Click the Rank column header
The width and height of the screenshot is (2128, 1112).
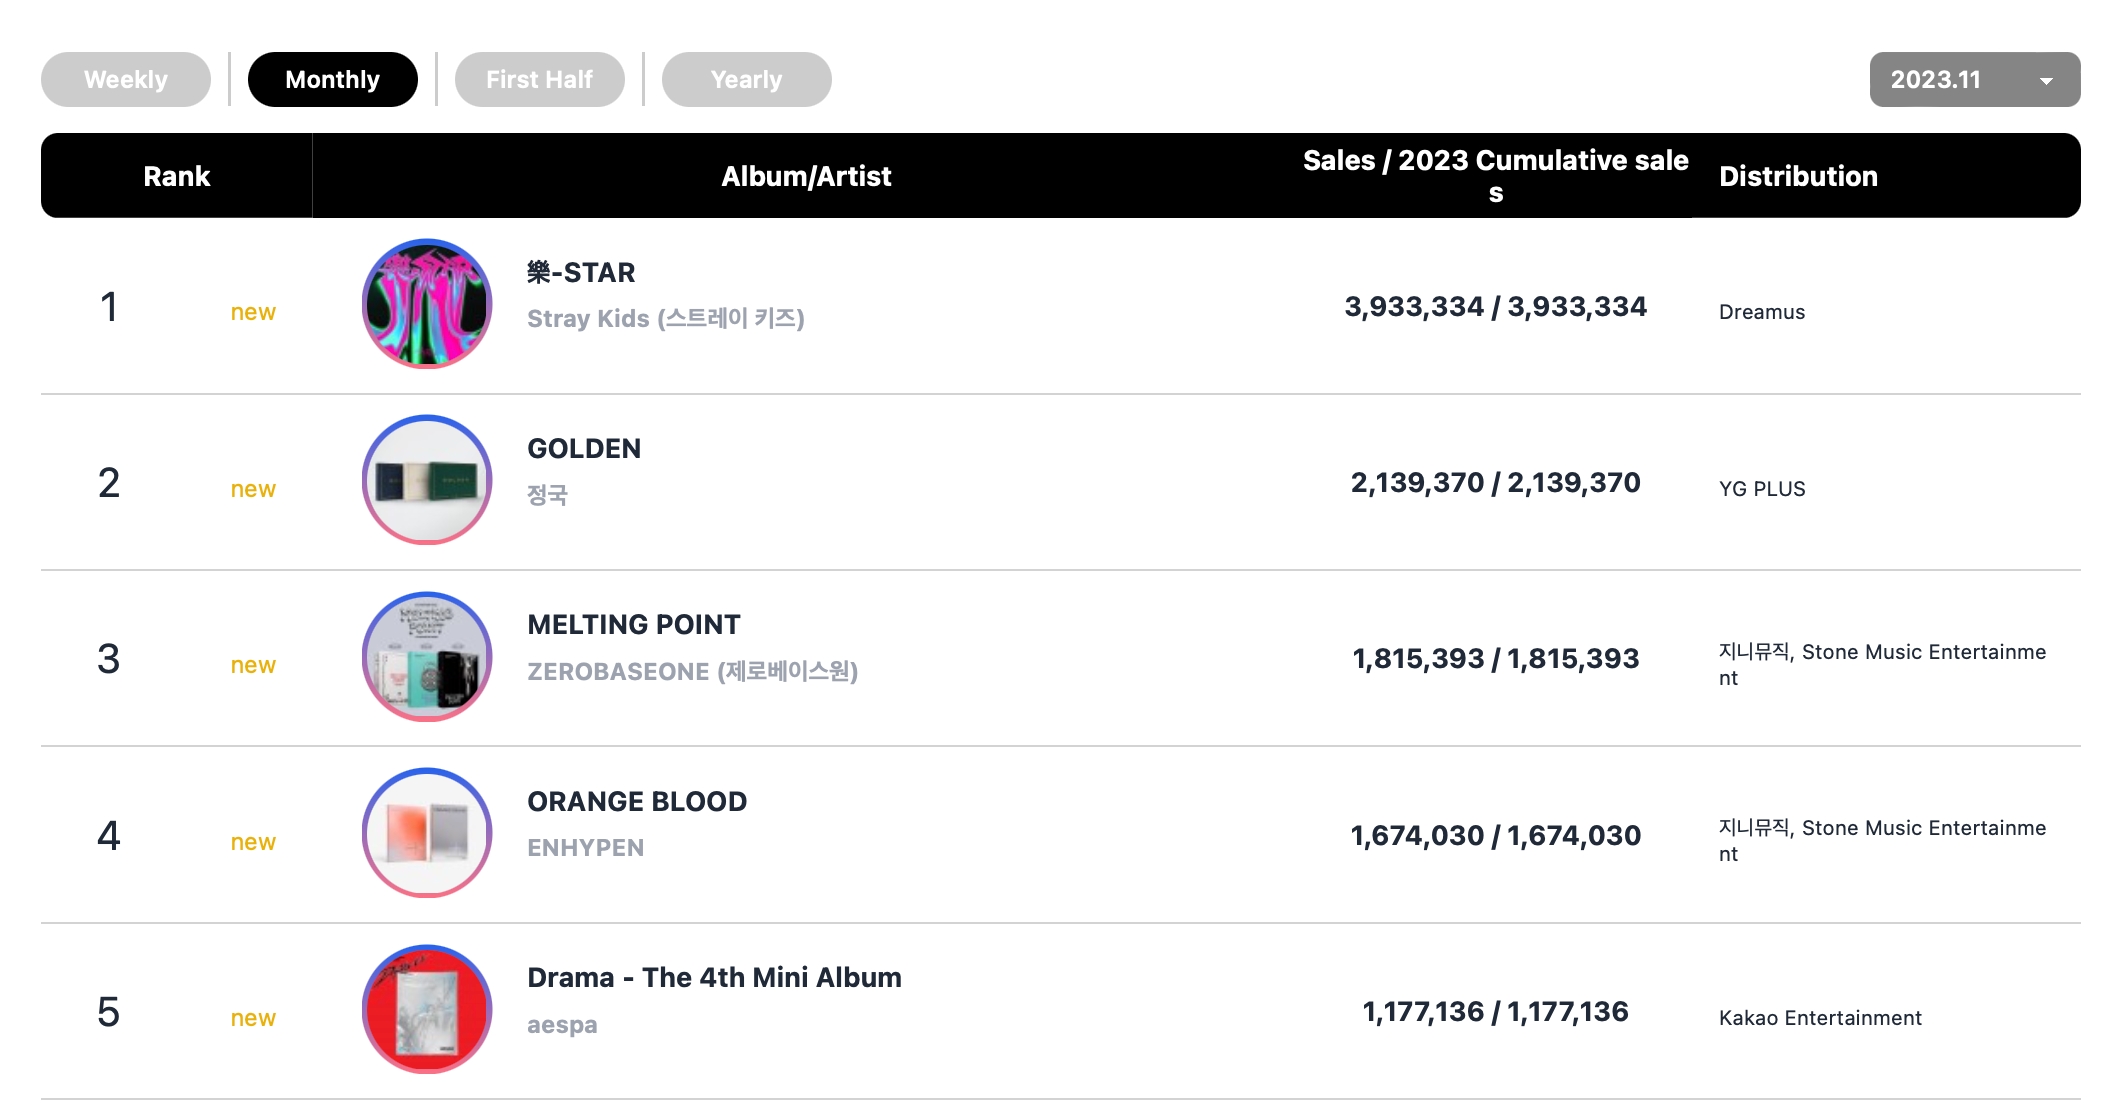click(x=177, y=176)
